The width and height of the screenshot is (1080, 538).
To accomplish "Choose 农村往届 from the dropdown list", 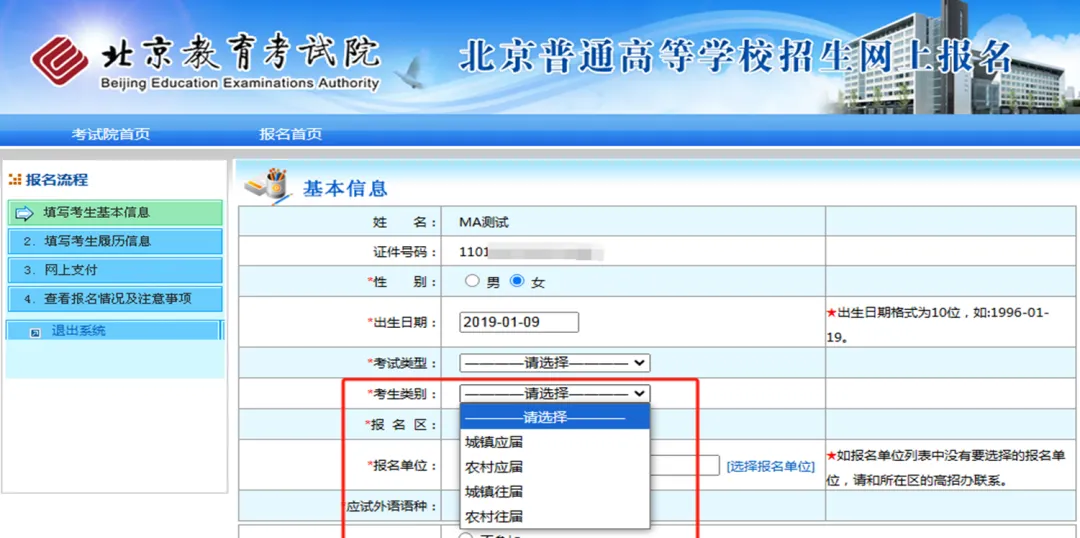I will tap(555, 516).
